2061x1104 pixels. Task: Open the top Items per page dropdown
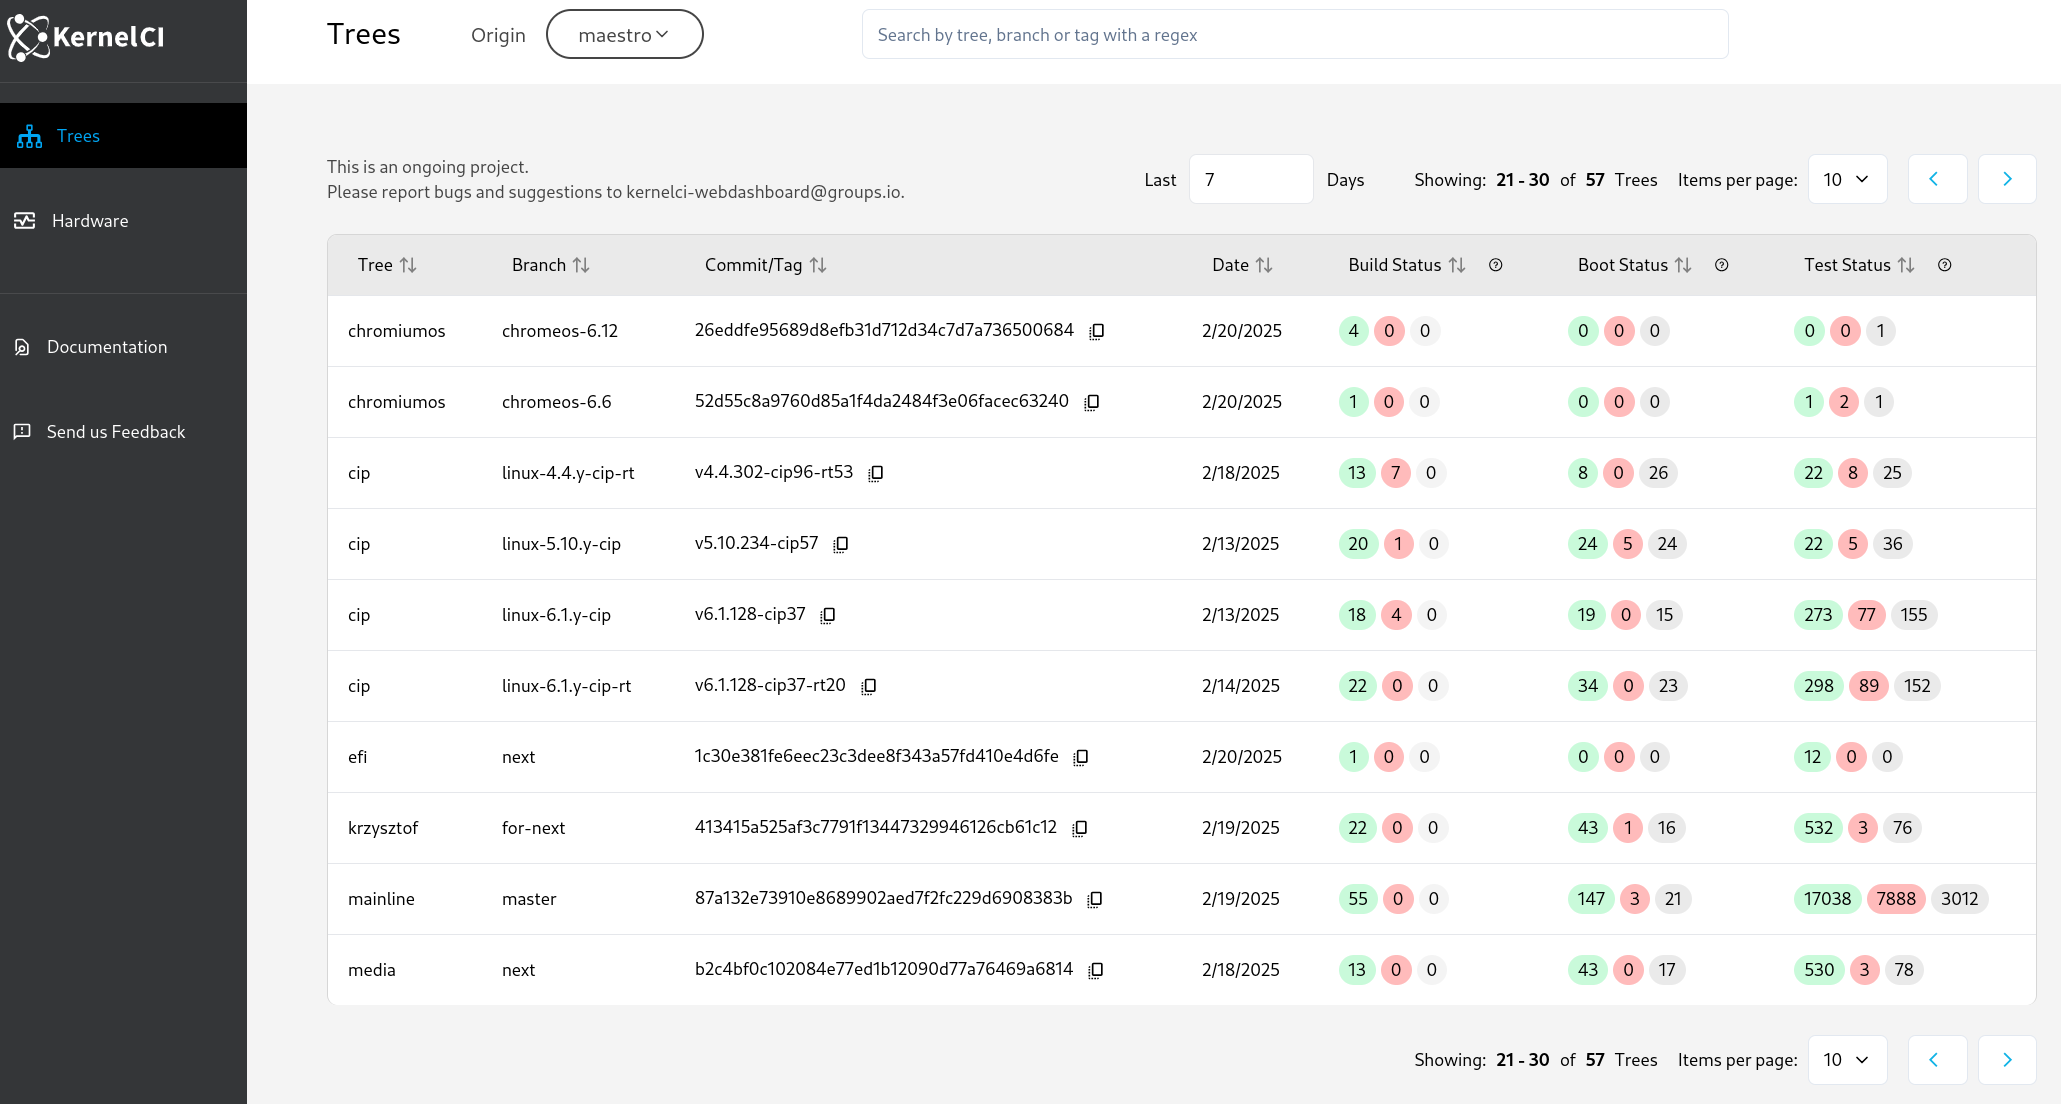1847,179
